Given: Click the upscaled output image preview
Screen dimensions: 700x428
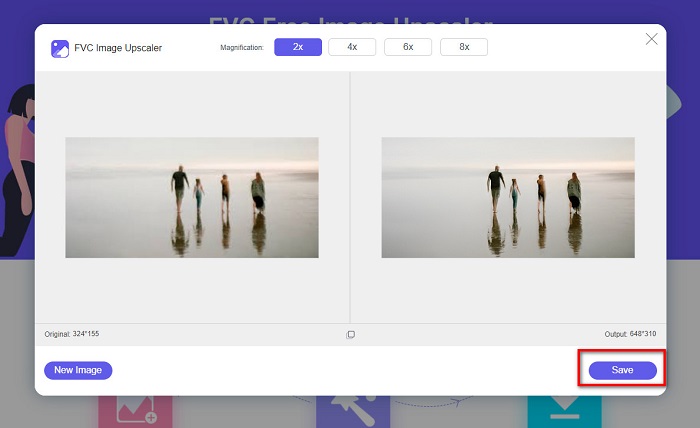Looking at the screenshot, I should pos(508,197).
